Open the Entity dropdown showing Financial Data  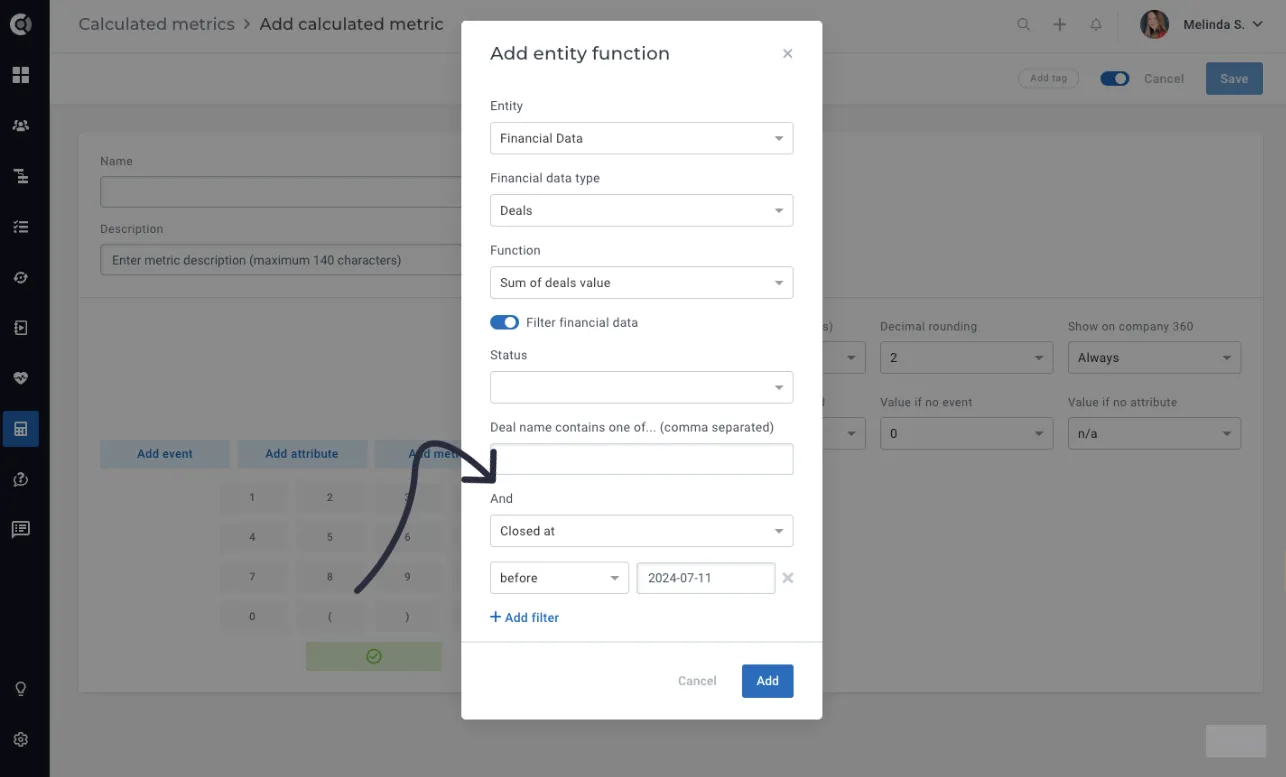tap(641, 138)
